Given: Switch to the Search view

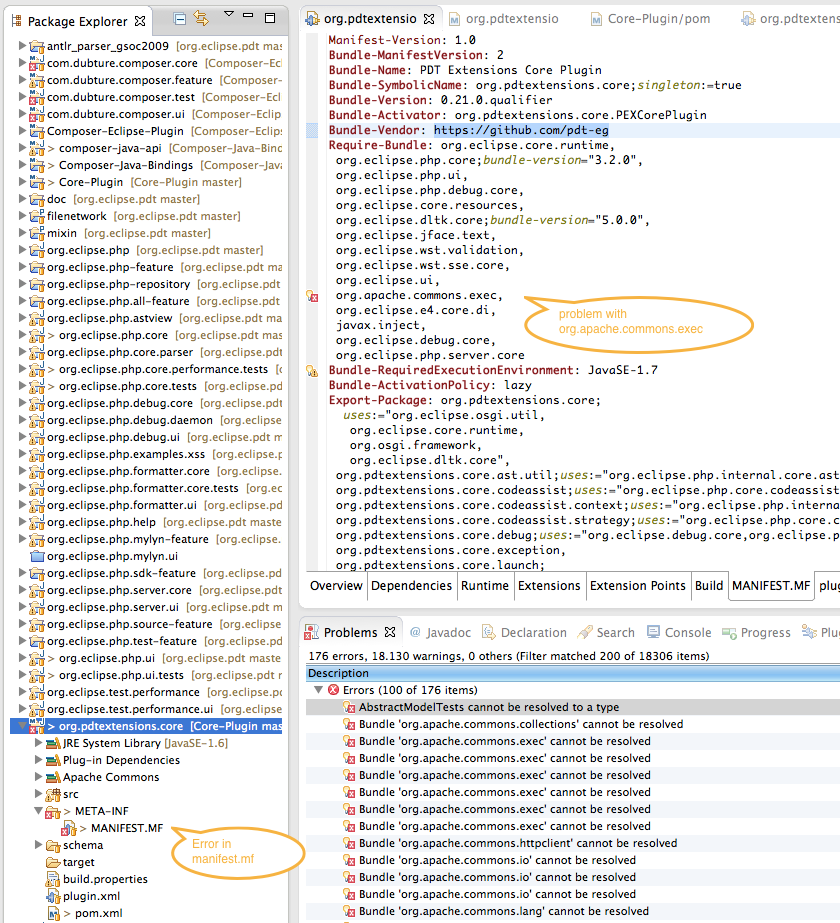Looking at the screenshot, I should point(606,633).
